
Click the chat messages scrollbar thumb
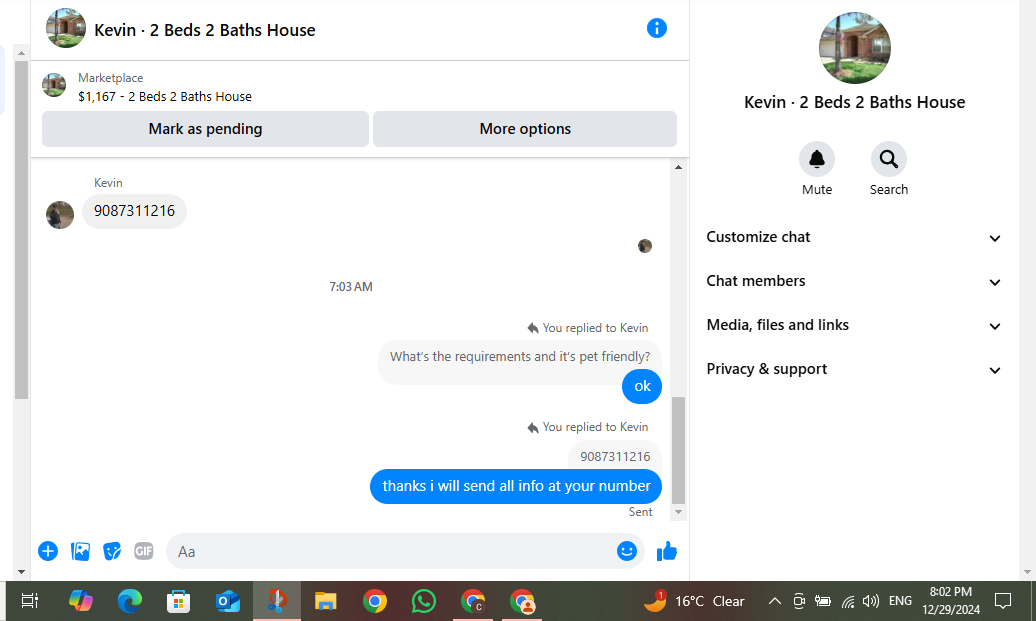679,450
